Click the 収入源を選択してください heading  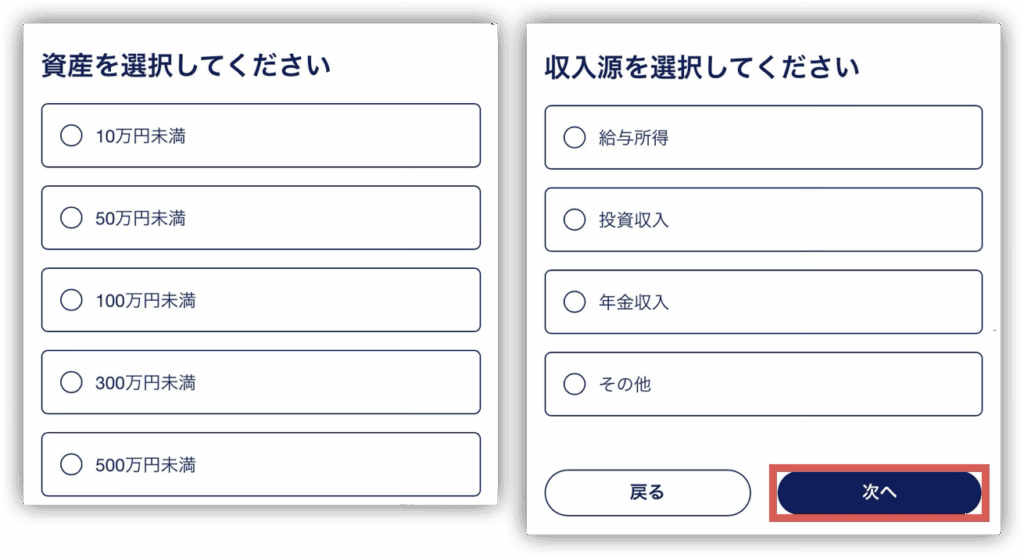point(701,68)
